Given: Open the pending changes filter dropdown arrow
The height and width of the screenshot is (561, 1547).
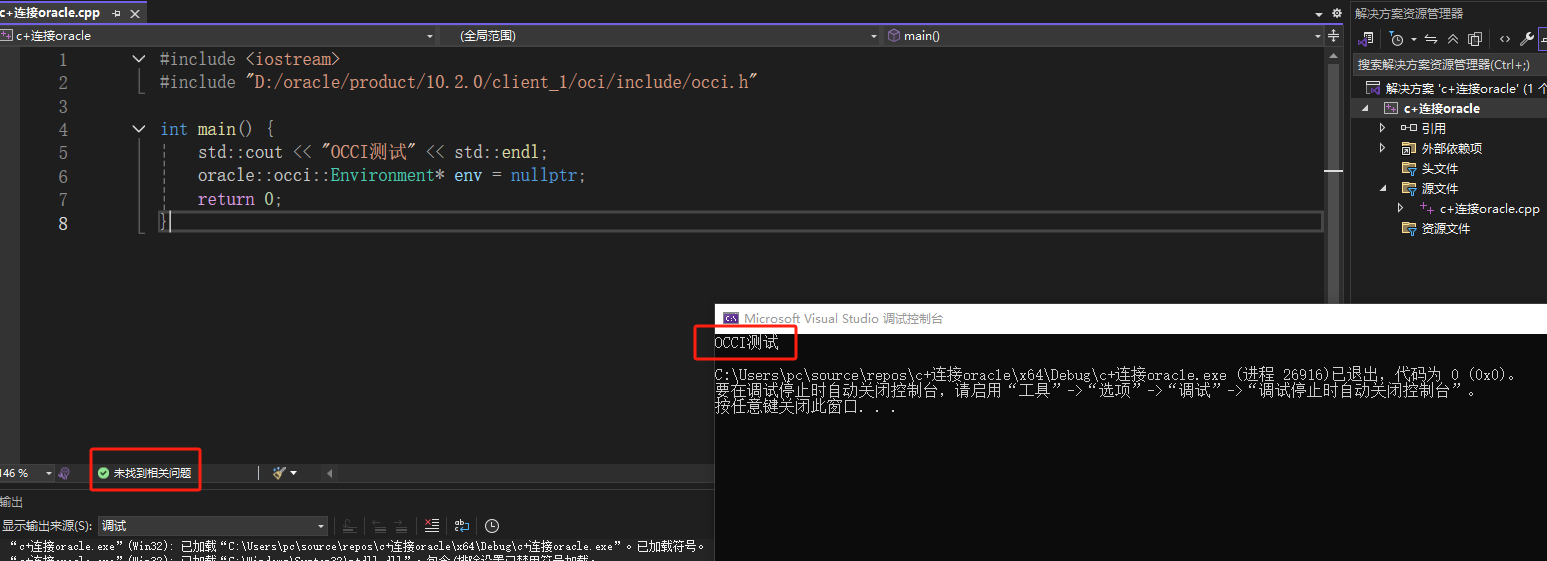Looking at the screenshot, I should point(1413,39).
